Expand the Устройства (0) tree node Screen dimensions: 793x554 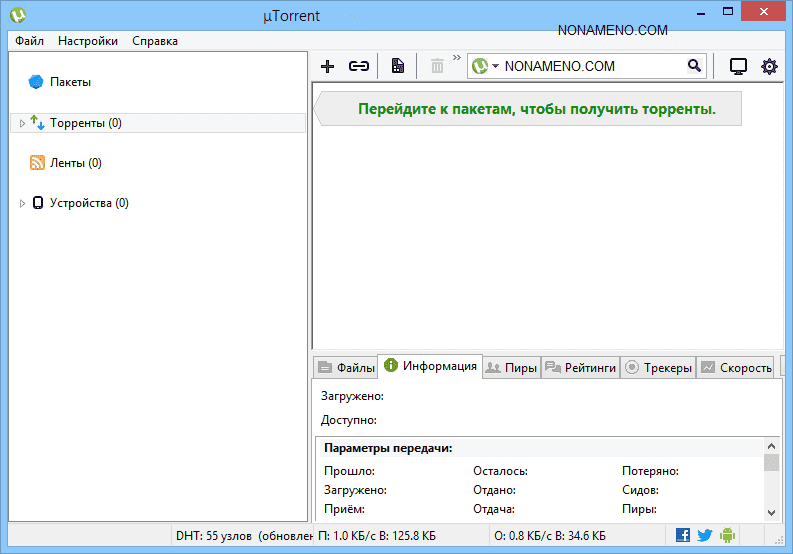click(23, 203)
